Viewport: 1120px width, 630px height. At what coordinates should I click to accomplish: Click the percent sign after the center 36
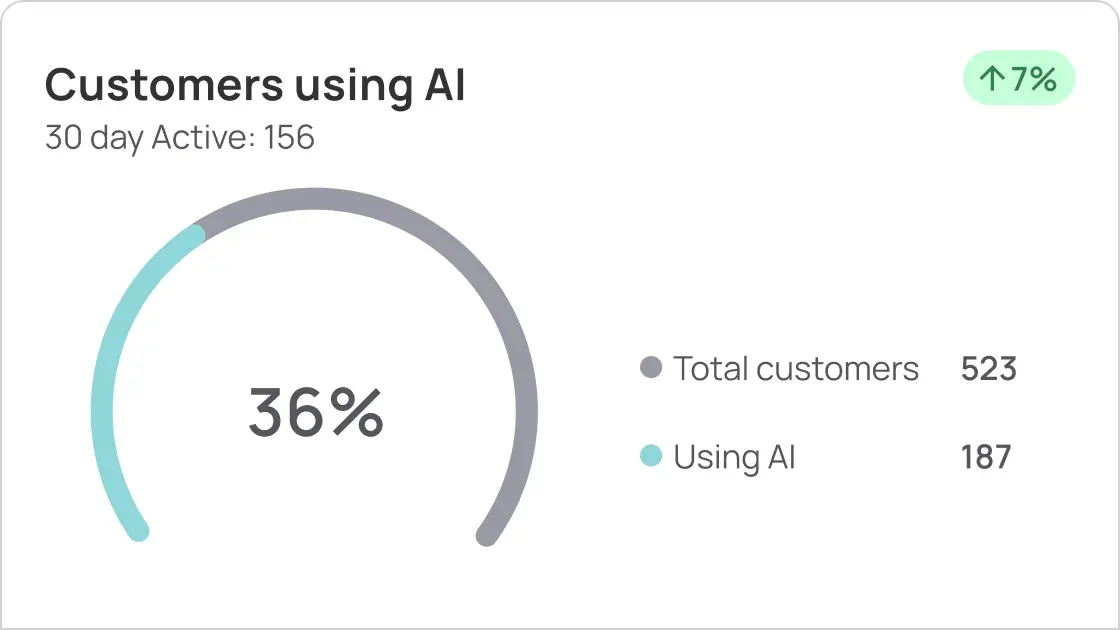point(356,412)
